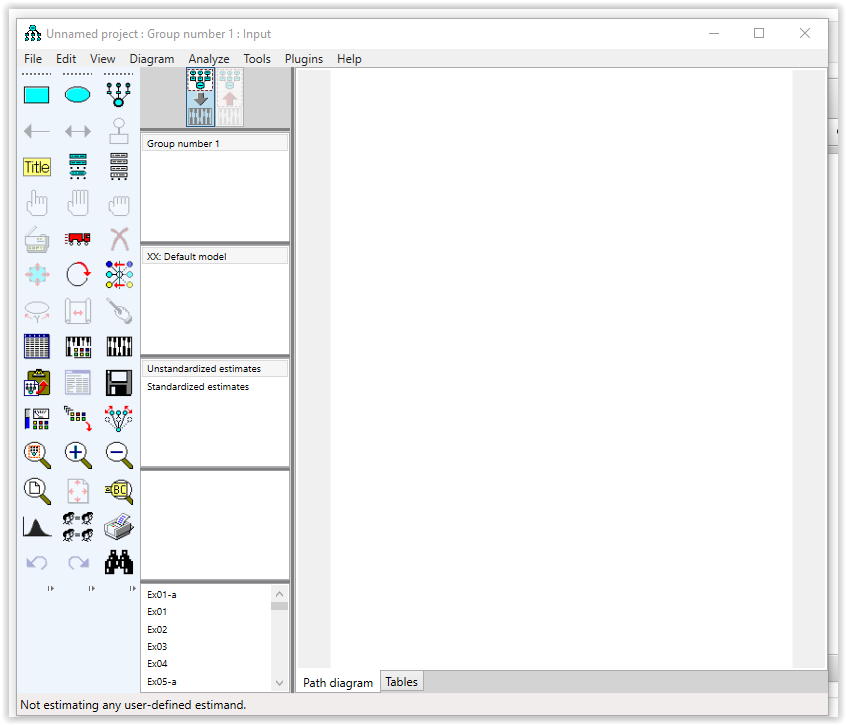
Task: Open the File menu
Action: [33, 59]
